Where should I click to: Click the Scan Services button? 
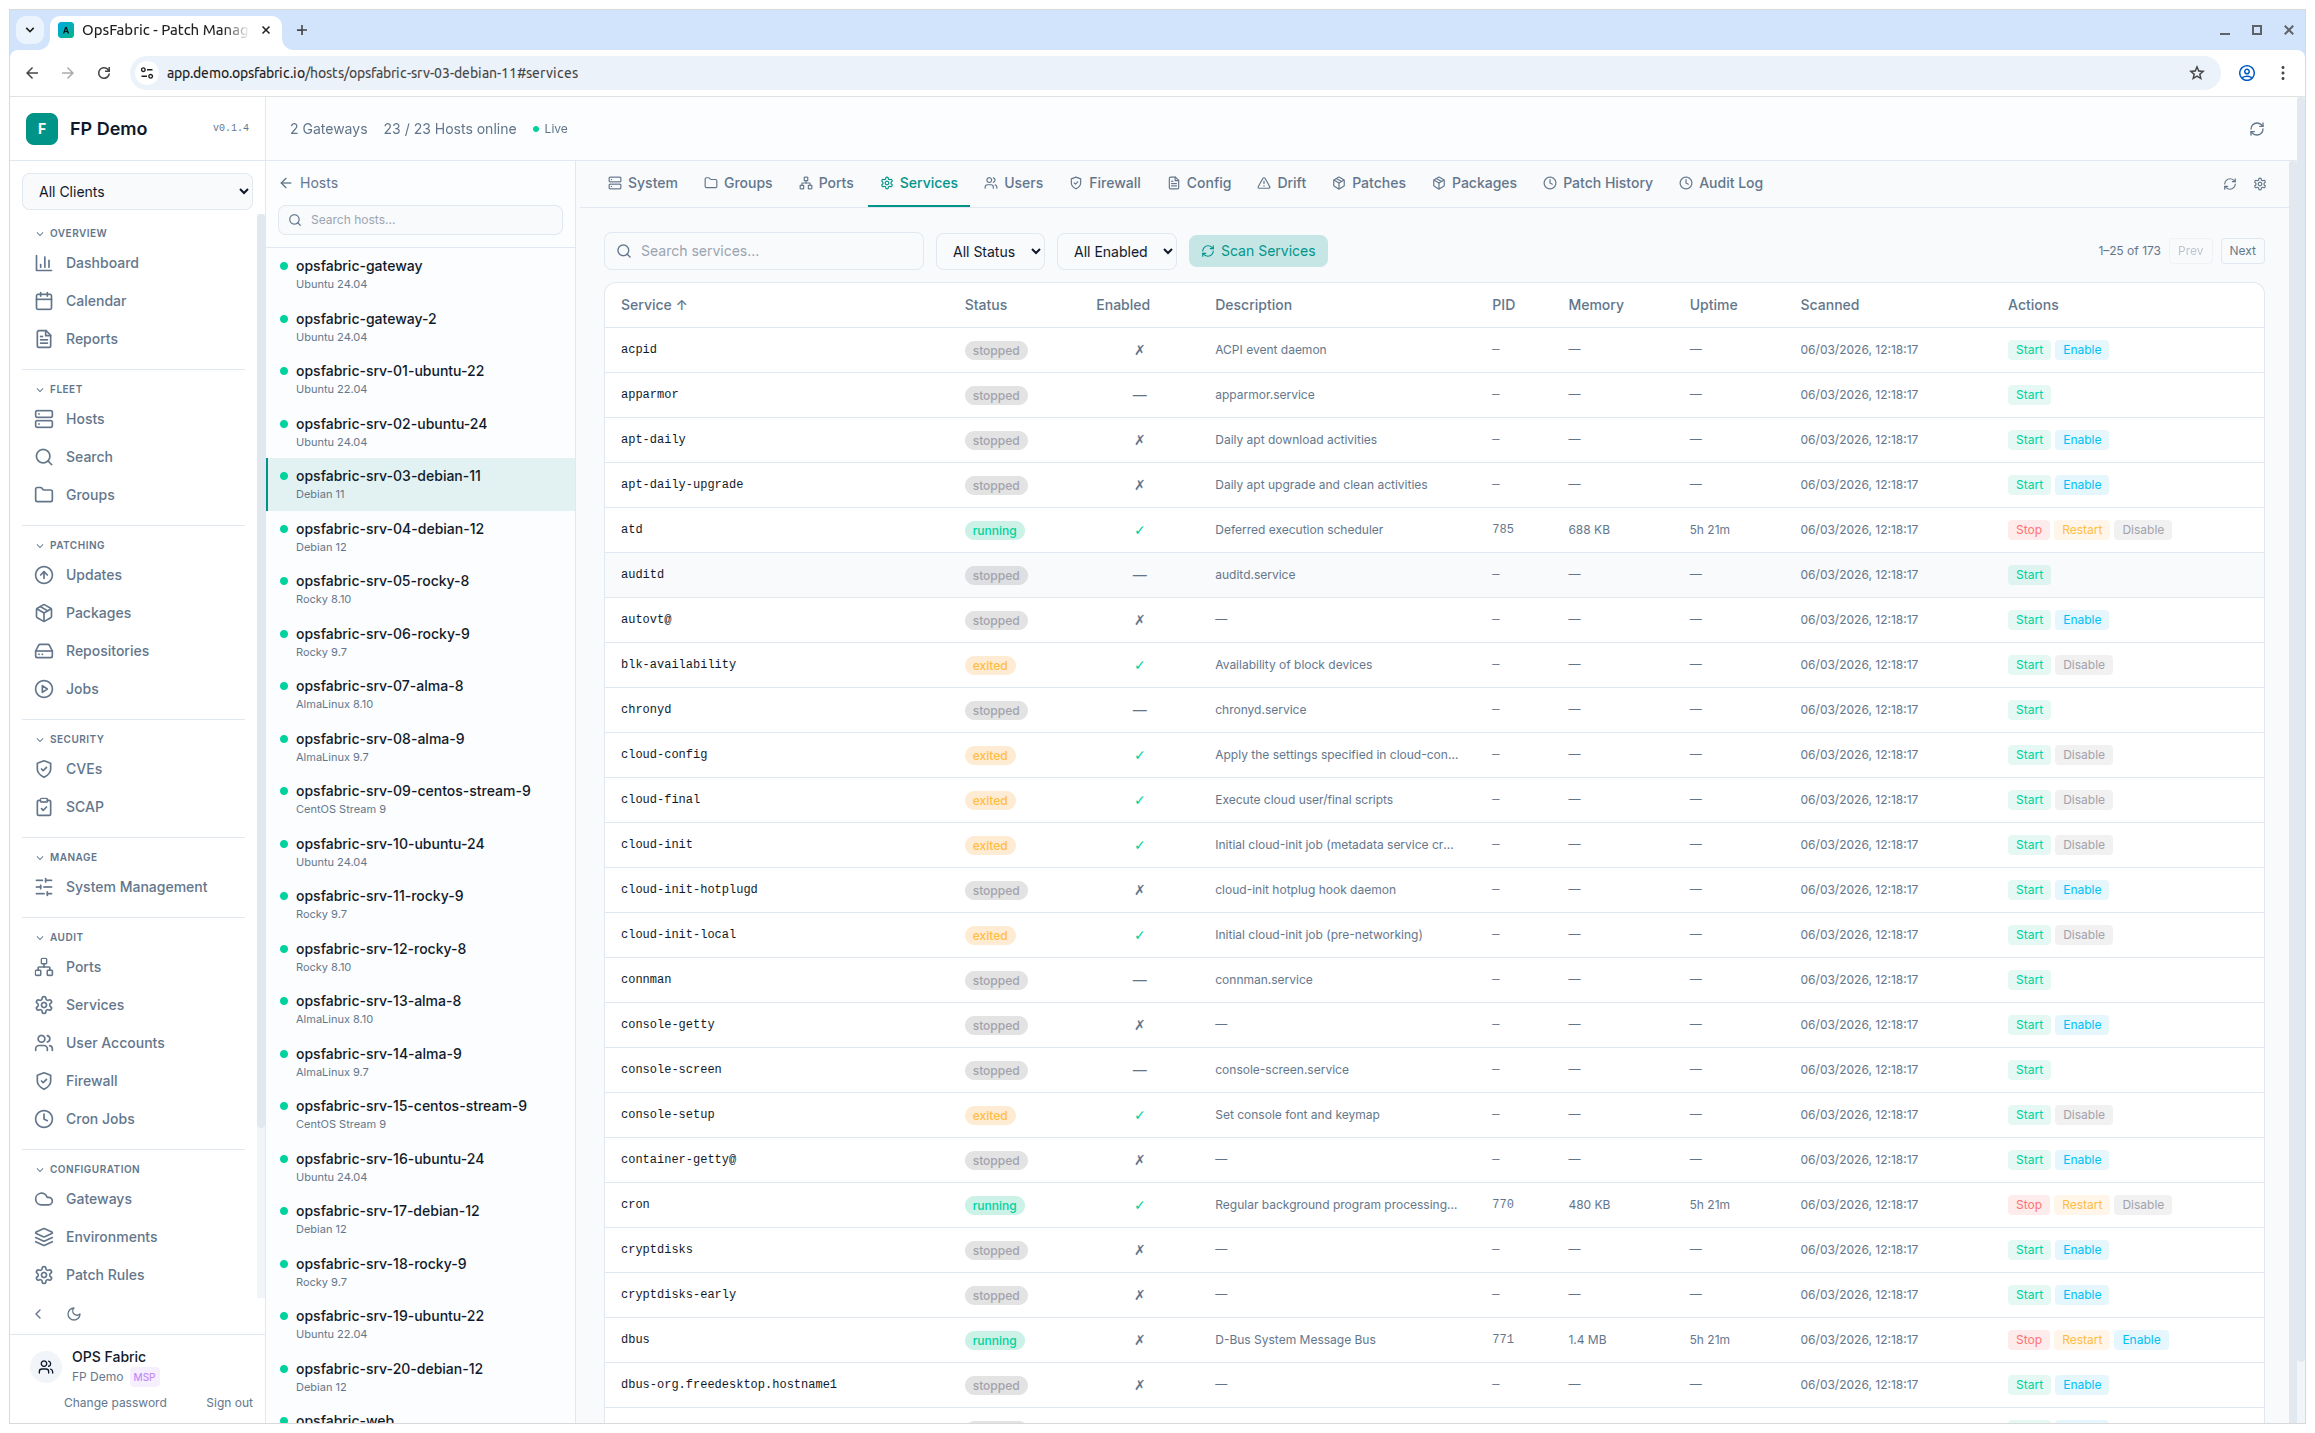pos(1258,251)
